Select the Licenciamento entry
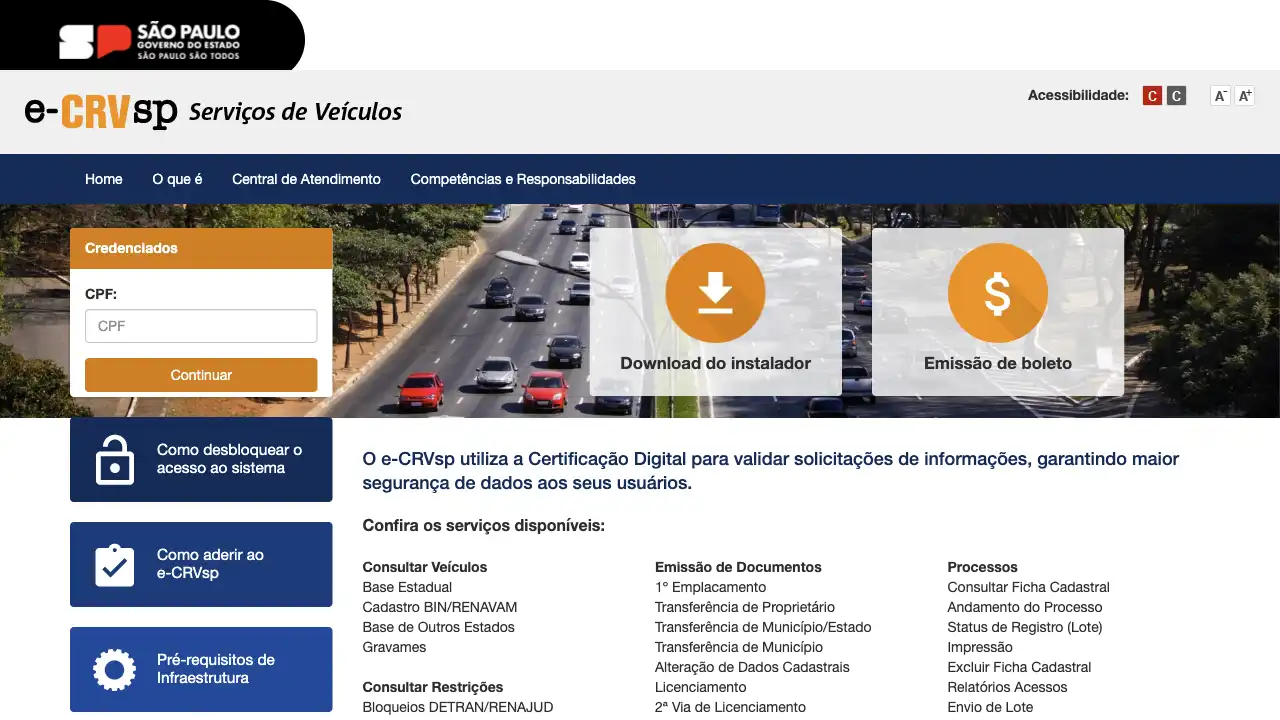 pyautogui.click(x=700, y=687)
